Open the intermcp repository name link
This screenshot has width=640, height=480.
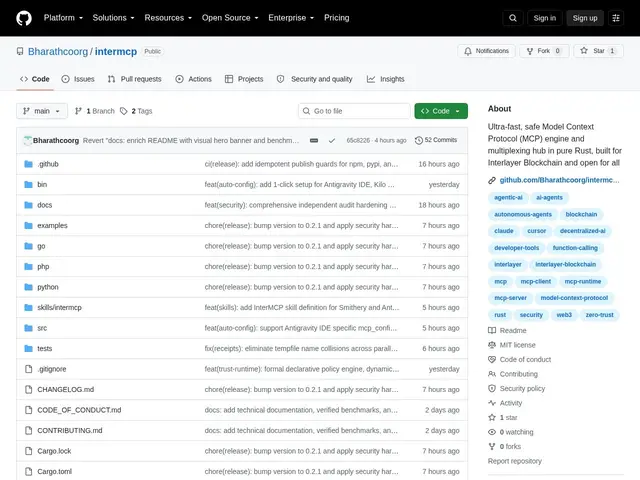point(116,51)
